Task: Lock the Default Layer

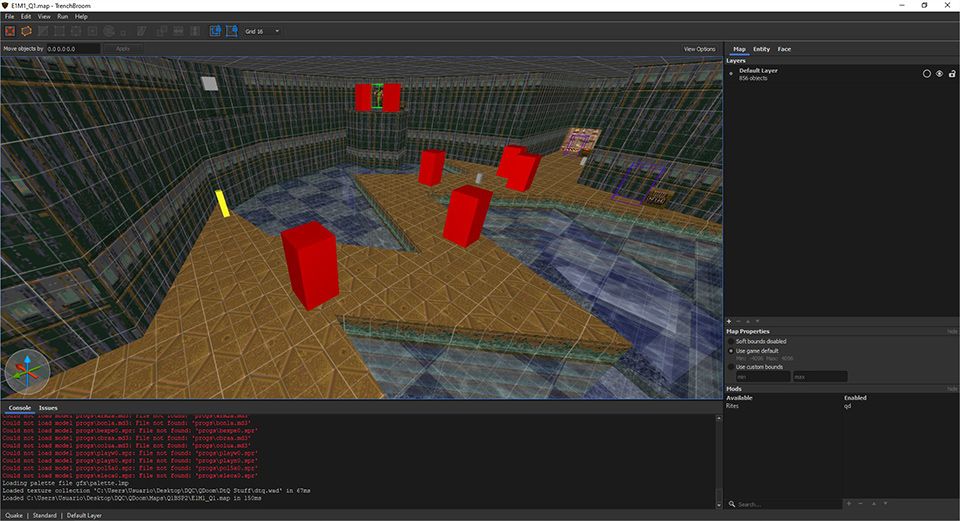Action: tap(950, 74)
